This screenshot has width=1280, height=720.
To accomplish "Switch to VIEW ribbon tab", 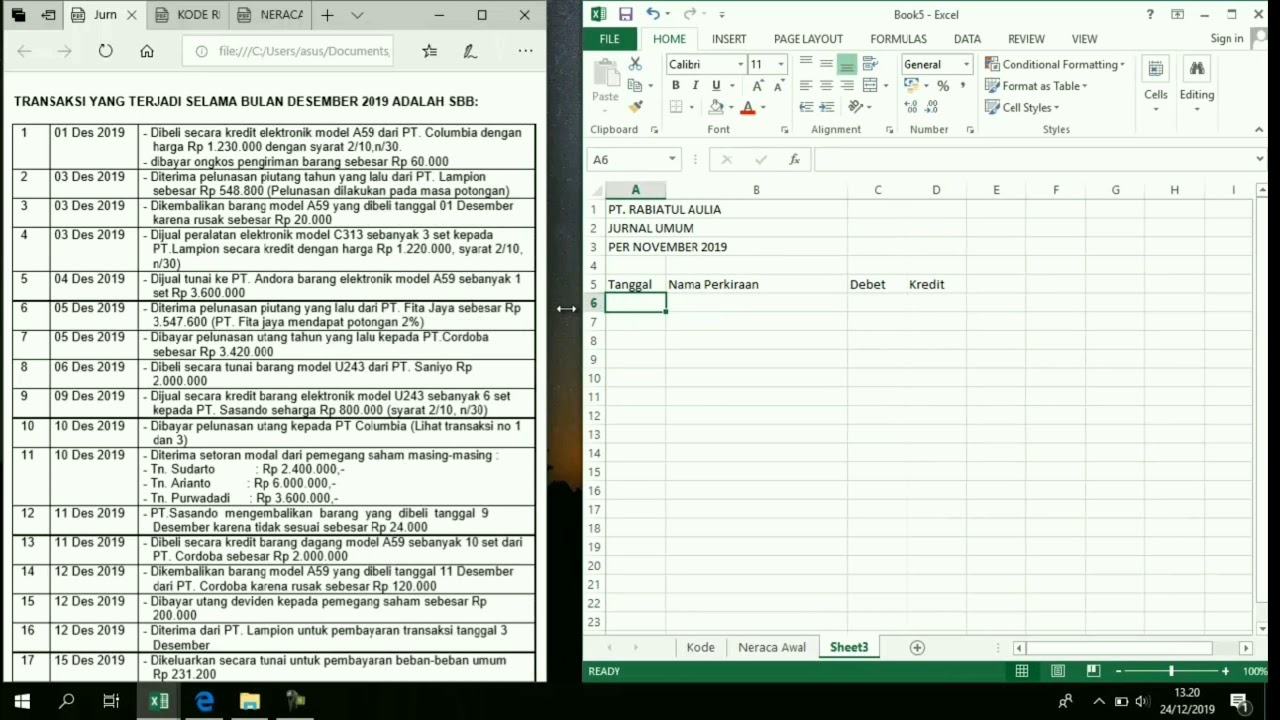I will pyautogui.click(x=1084, y=39).
